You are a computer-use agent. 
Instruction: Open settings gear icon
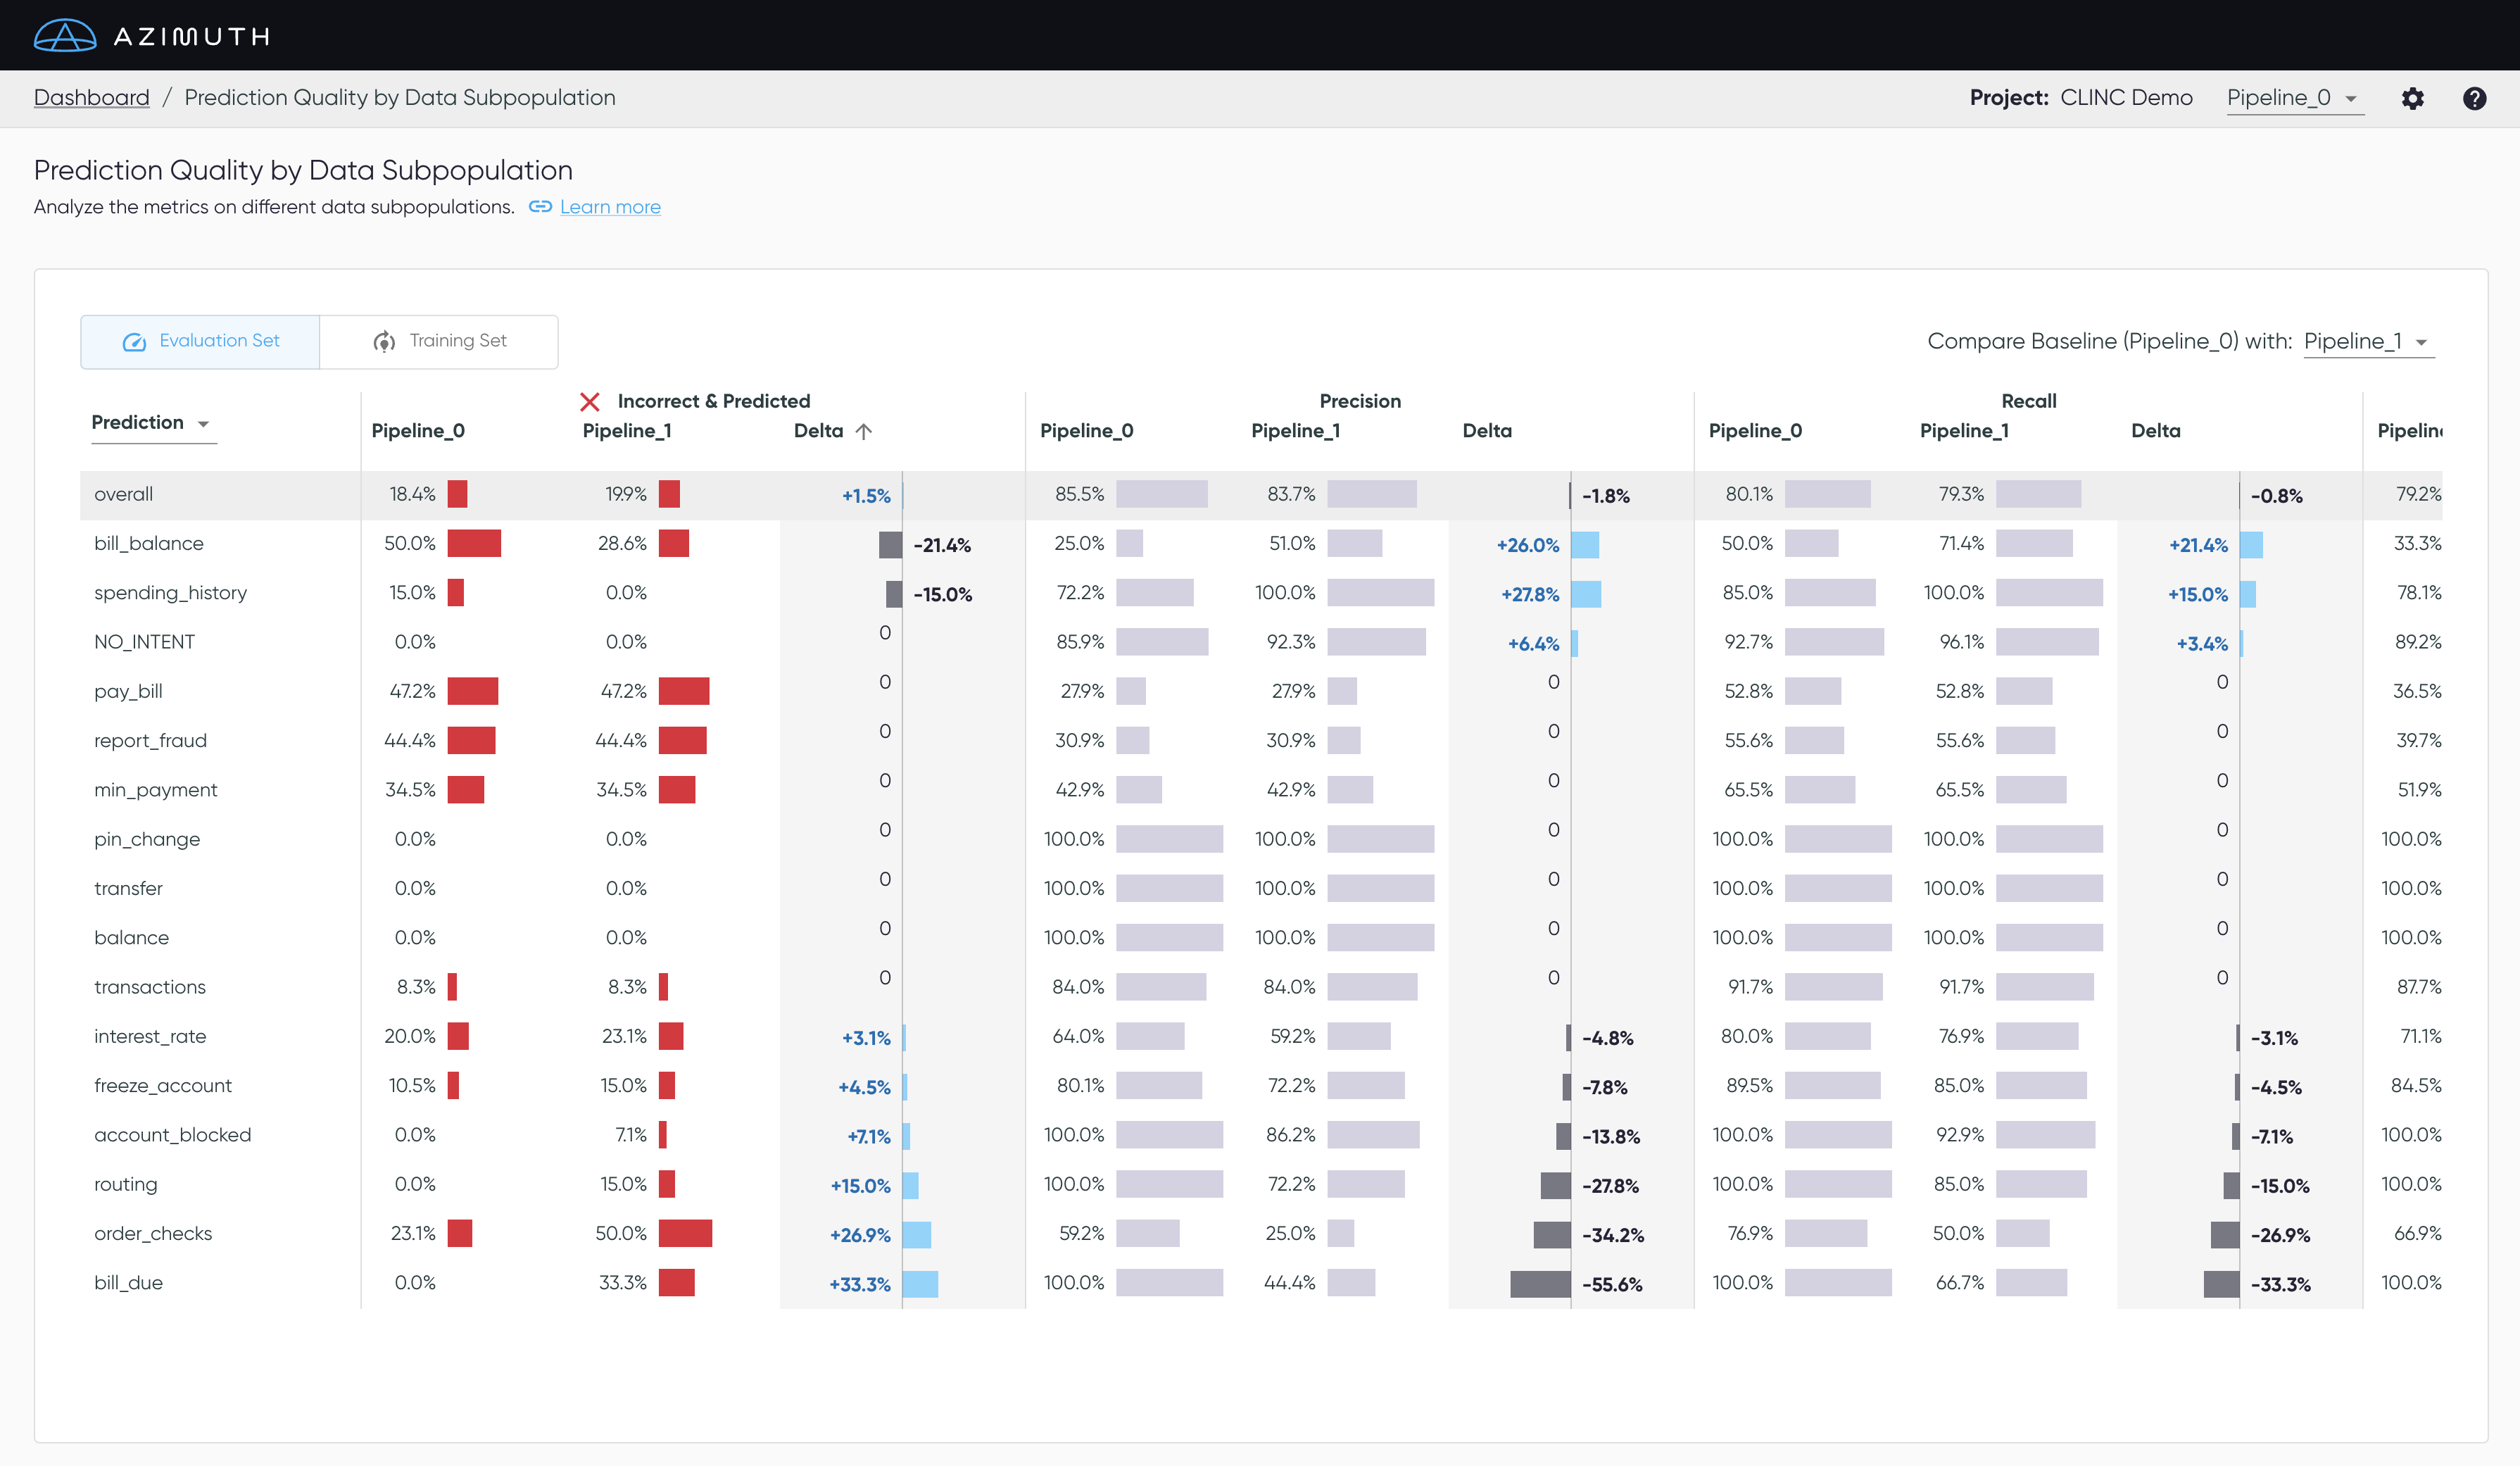click(2412, 98)
